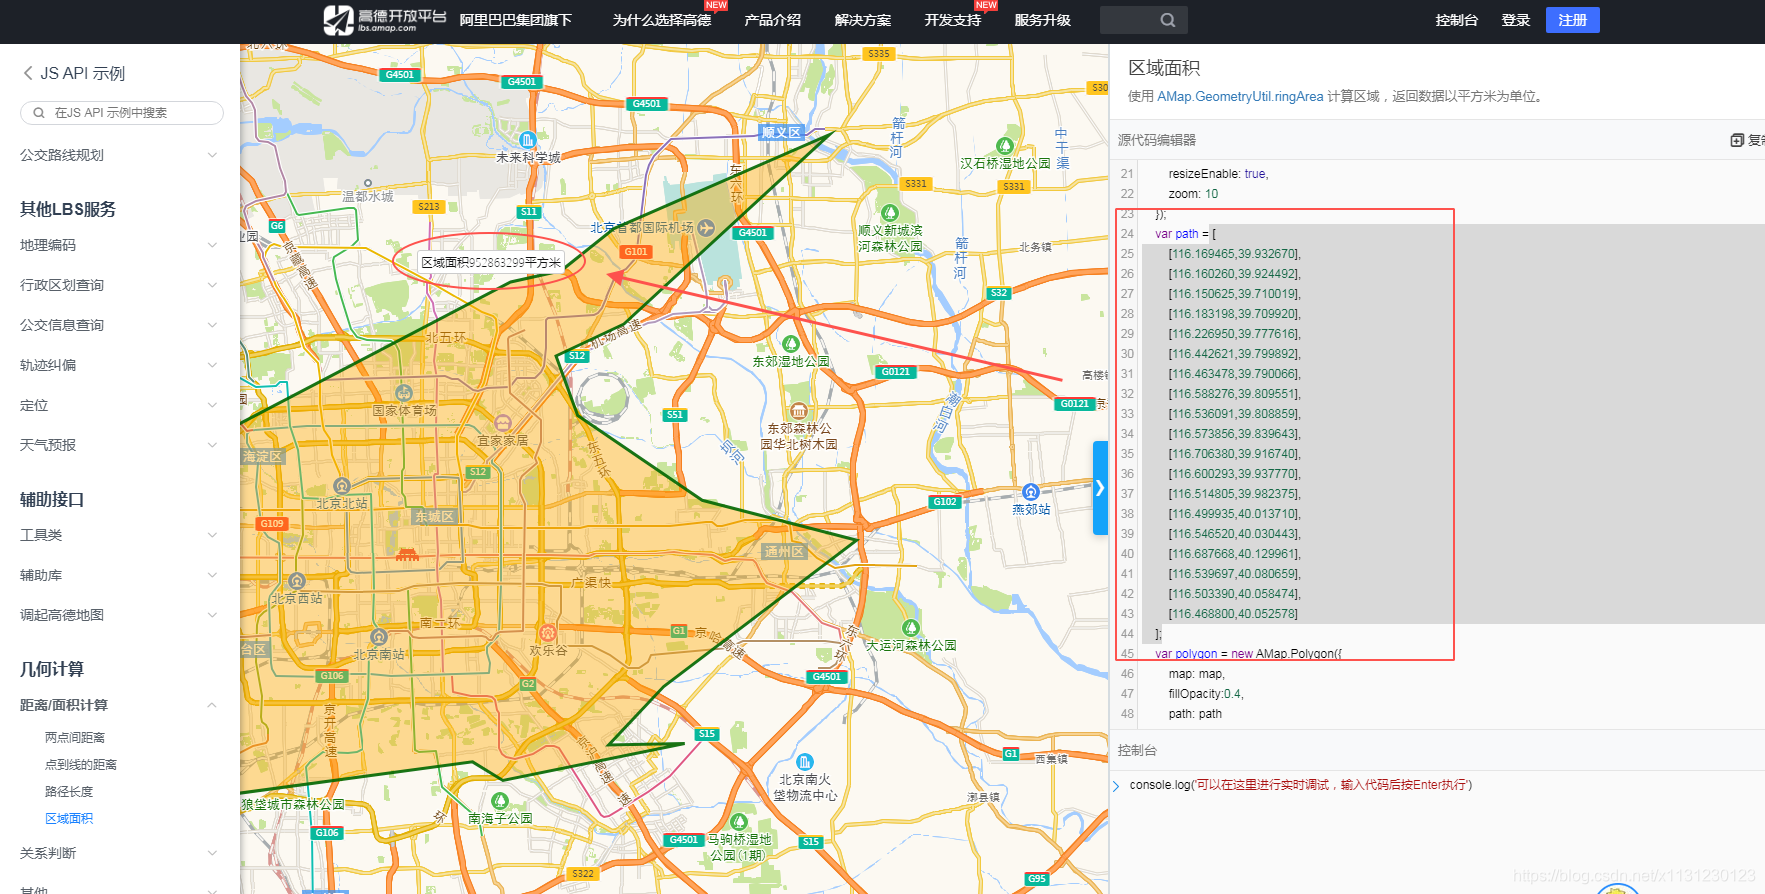This screenshot has height=894, width=1765.
Task: Click the 其他LBS服务 heading
Action: tap(68, 209)
